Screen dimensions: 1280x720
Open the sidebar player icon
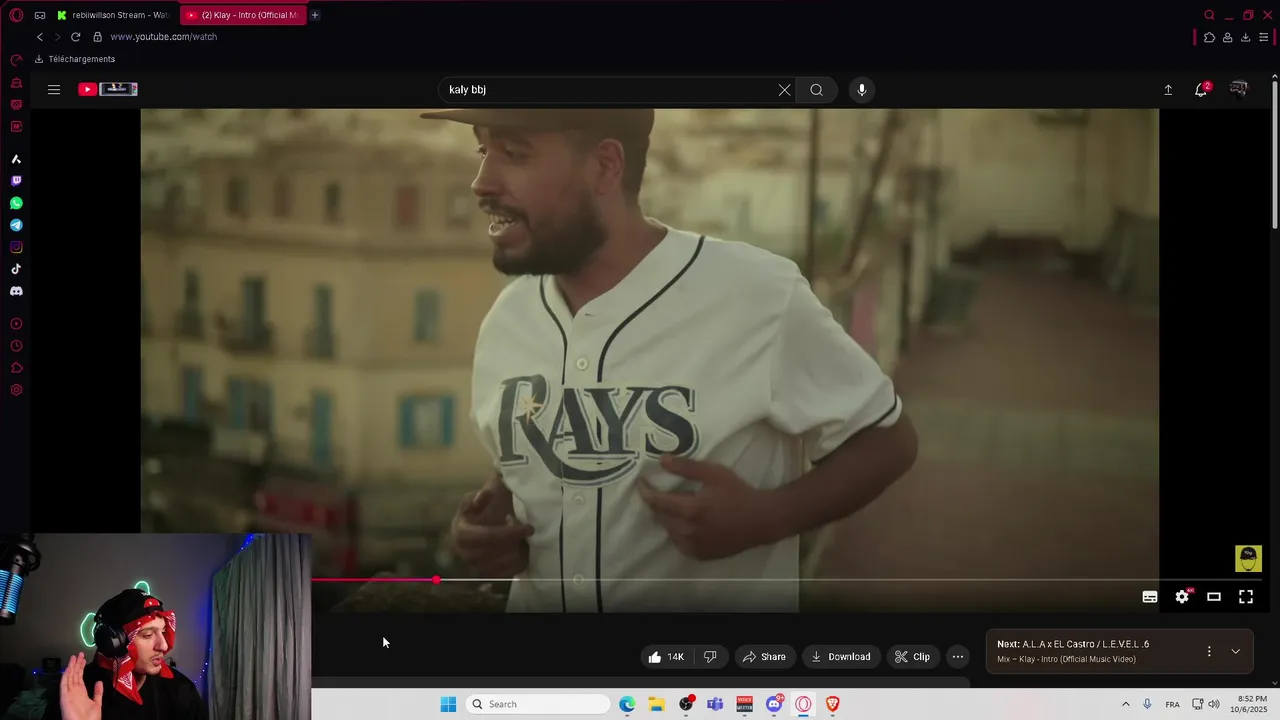[x=16, y=324]
